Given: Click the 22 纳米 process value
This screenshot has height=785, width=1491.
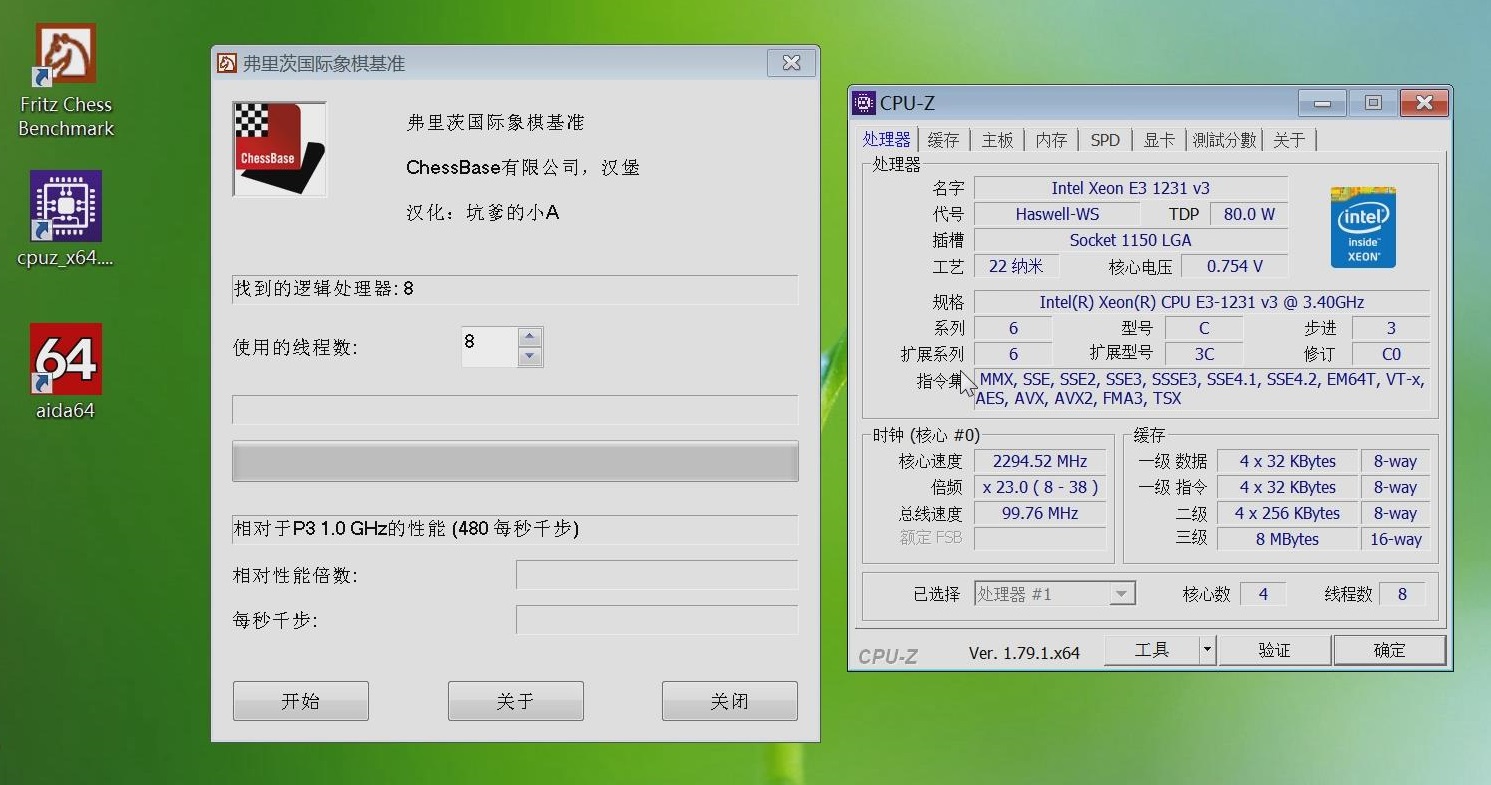Looking at the screenshot, I should (1016, 266).
